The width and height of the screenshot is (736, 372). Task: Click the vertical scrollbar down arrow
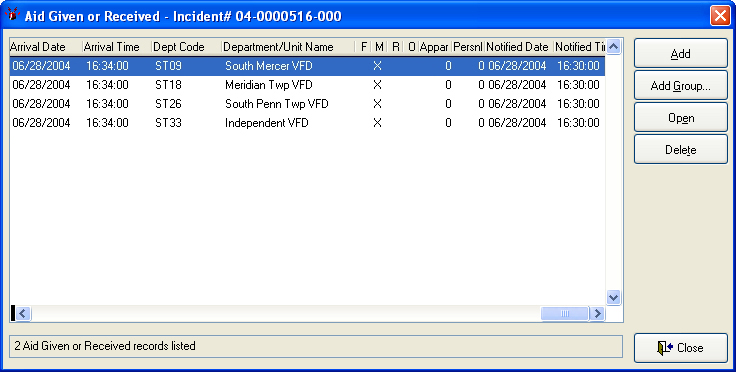point(613,297)
